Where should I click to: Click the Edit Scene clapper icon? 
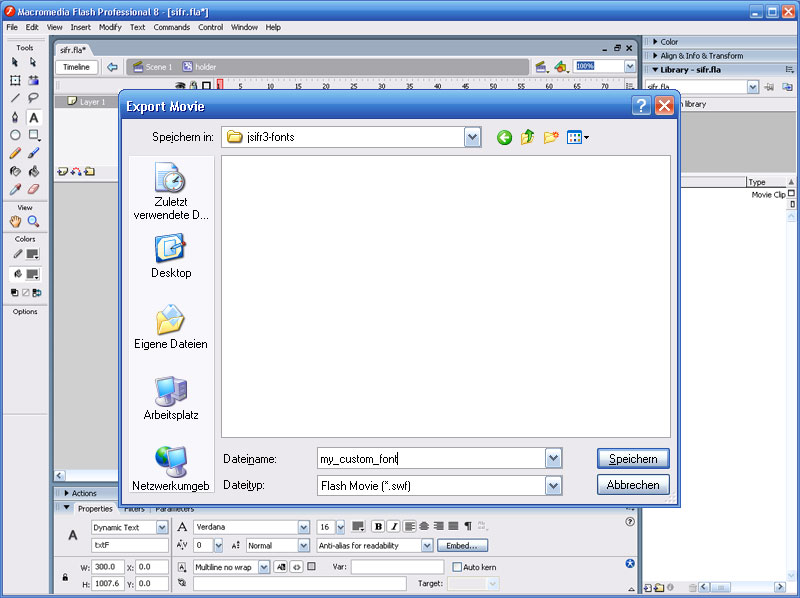point(541,67)
